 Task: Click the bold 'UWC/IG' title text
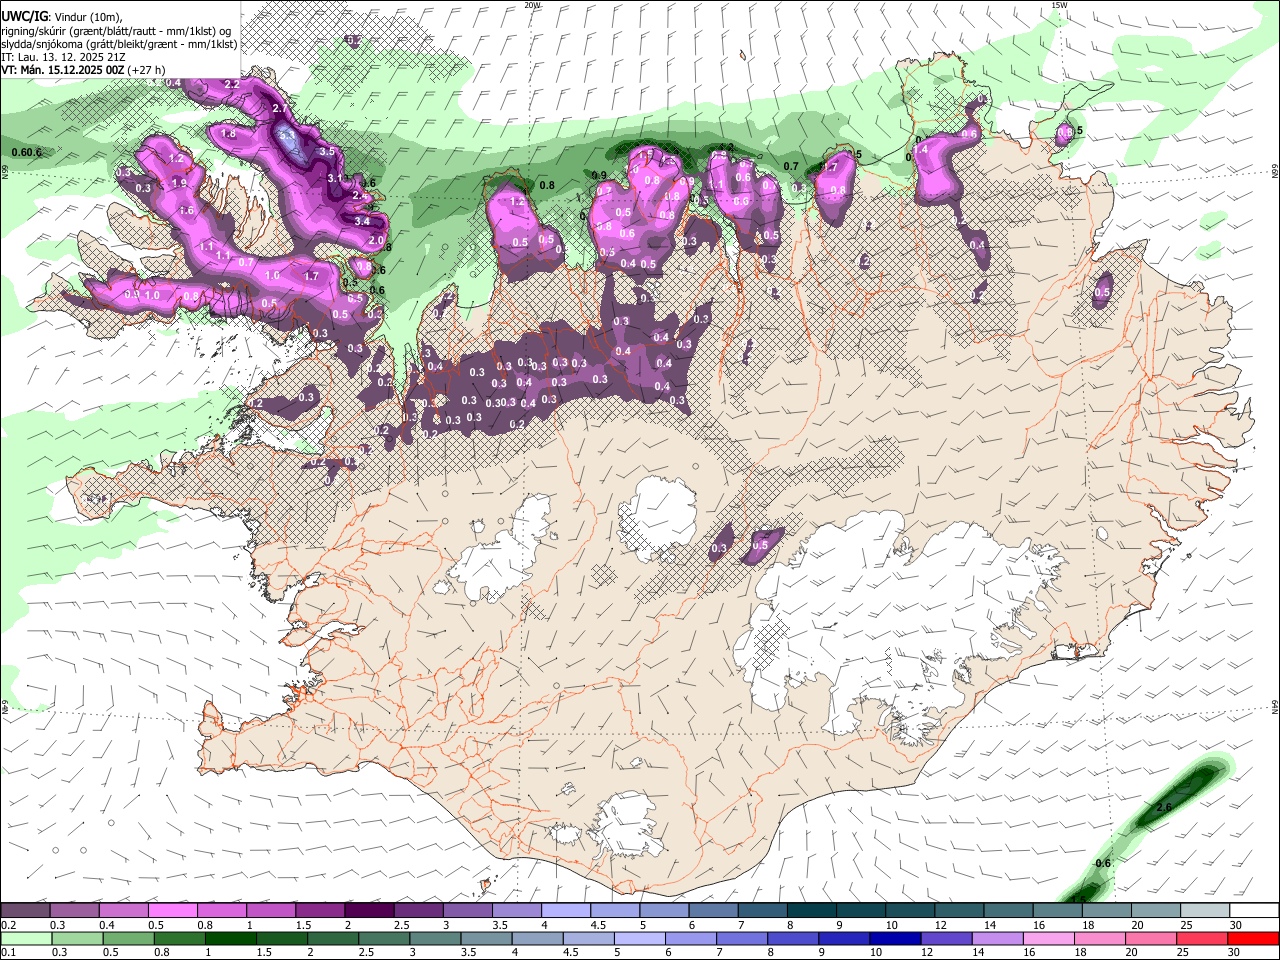tap(25, 15)
